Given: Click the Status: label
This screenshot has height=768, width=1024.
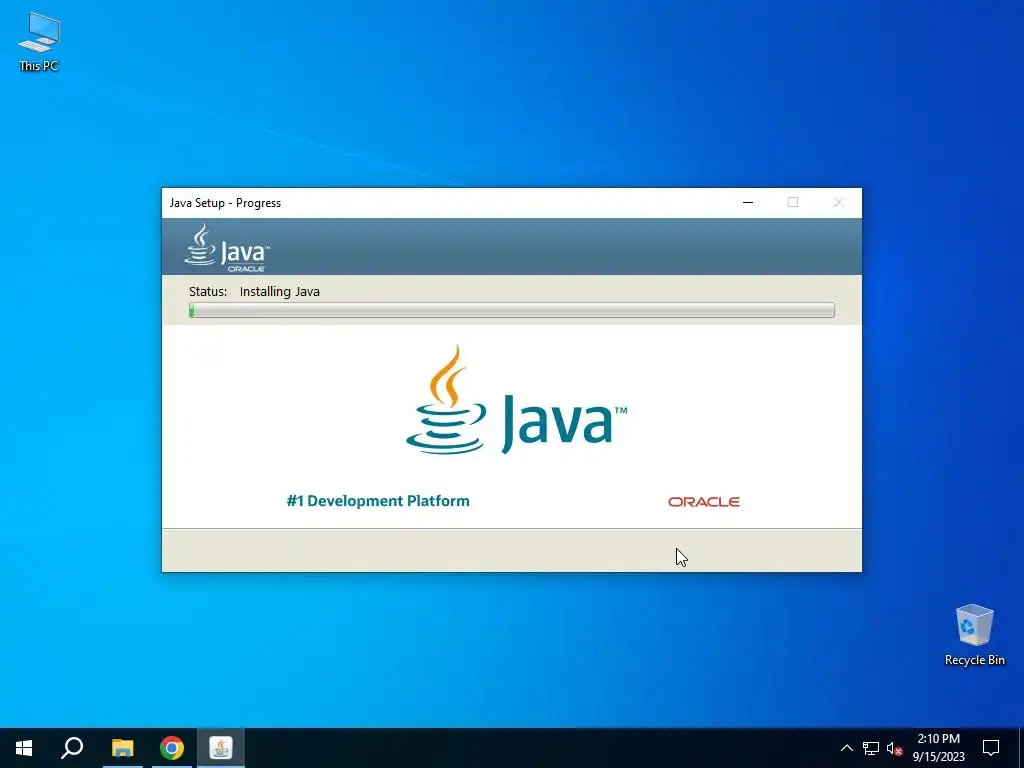Looking at the screenshot, I should click(x=208, y=291).
